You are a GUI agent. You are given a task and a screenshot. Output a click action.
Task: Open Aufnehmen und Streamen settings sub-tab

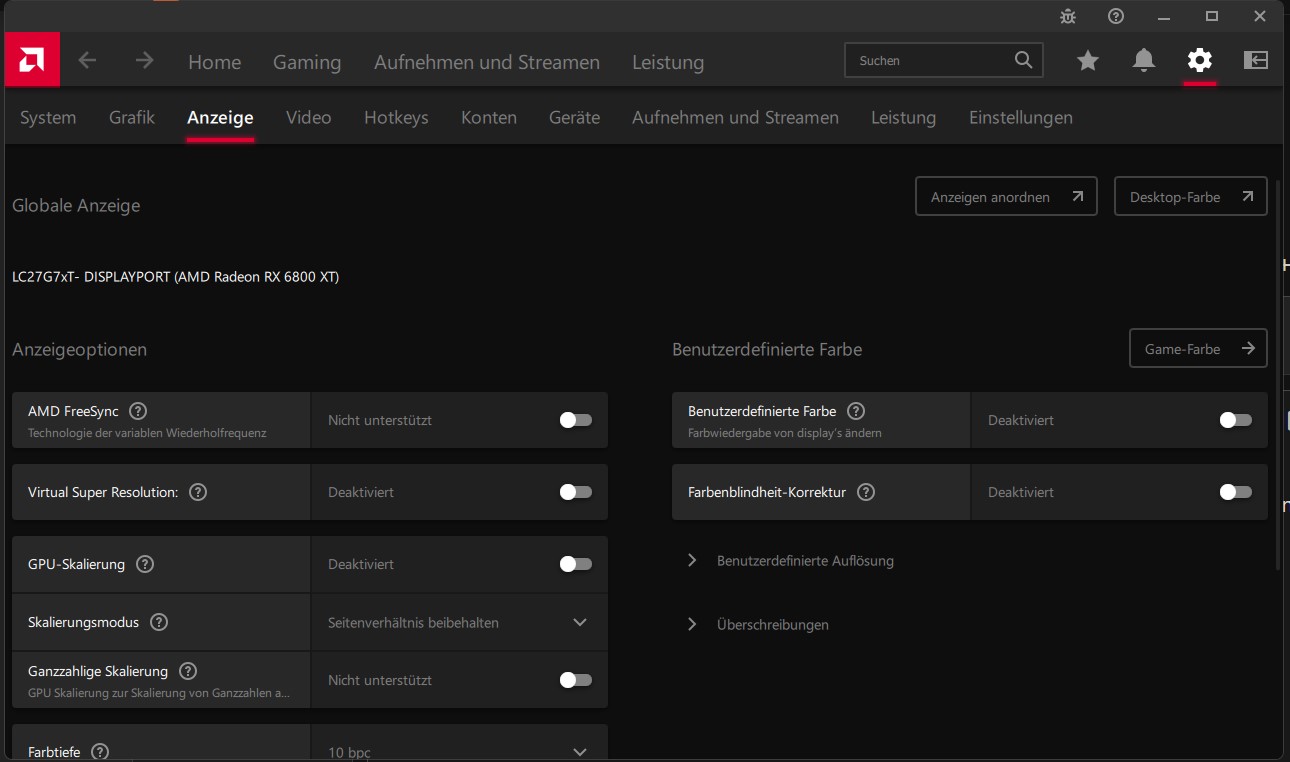[736, 117]
